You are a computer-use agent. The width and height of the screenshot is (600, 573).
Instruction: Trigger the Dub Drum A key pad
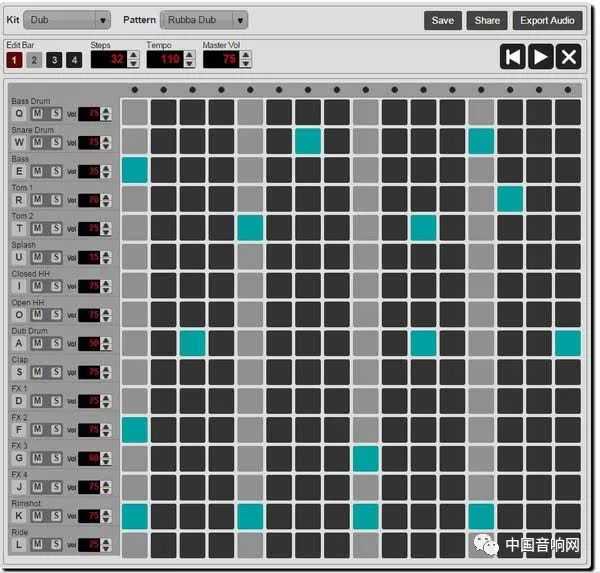(18, 343)
